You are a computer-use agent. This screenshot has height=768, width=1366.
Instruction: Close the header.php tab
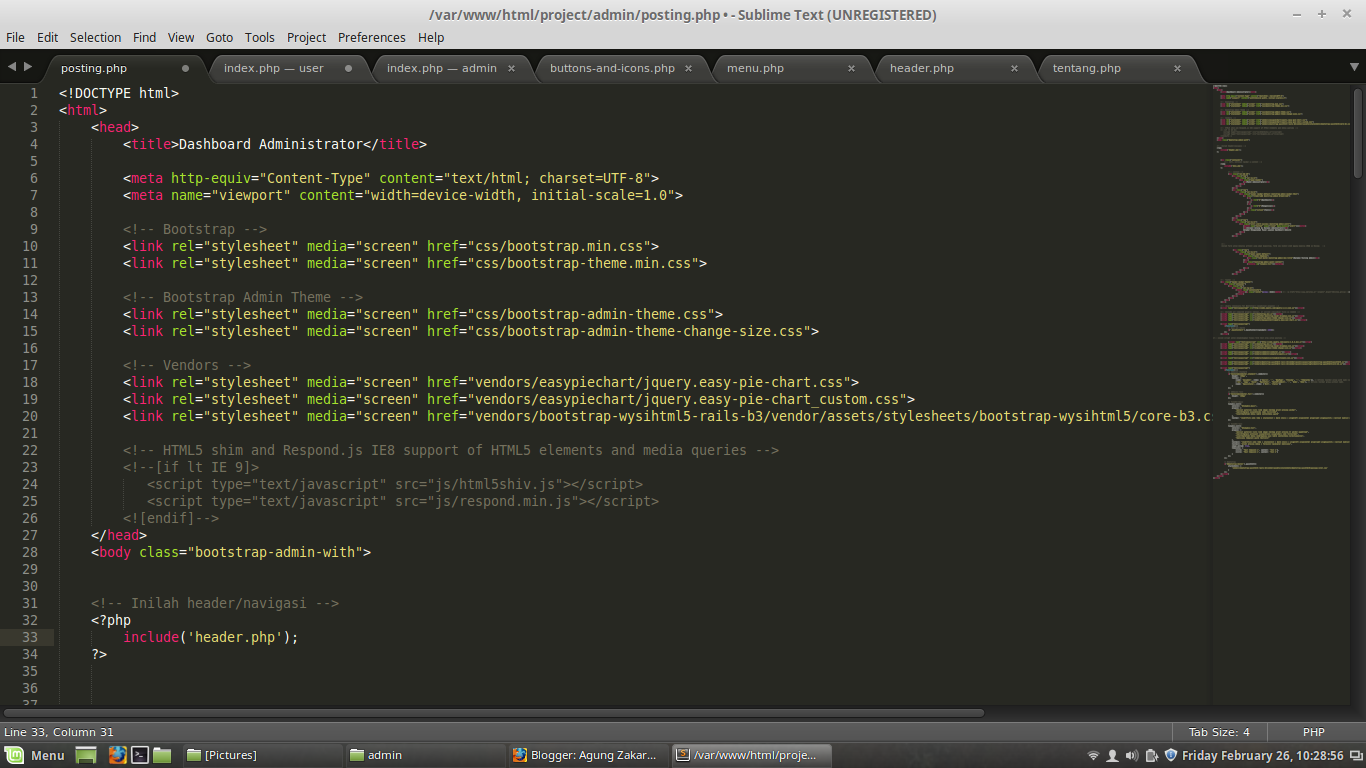tap(1014, 68)
